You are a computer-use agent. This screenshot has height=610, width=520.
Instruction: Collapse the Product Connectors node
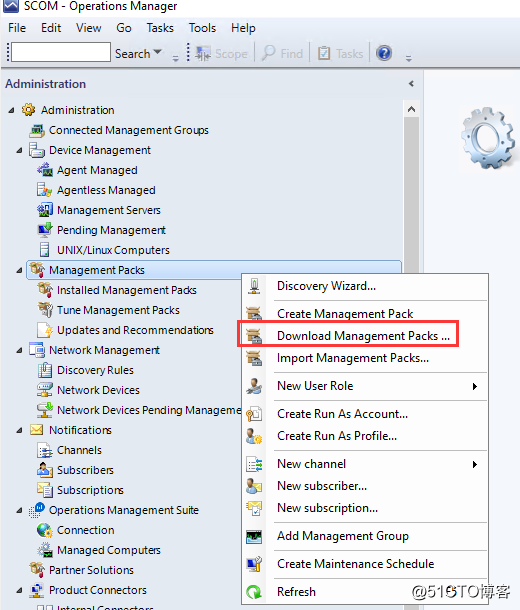point(19,591)
